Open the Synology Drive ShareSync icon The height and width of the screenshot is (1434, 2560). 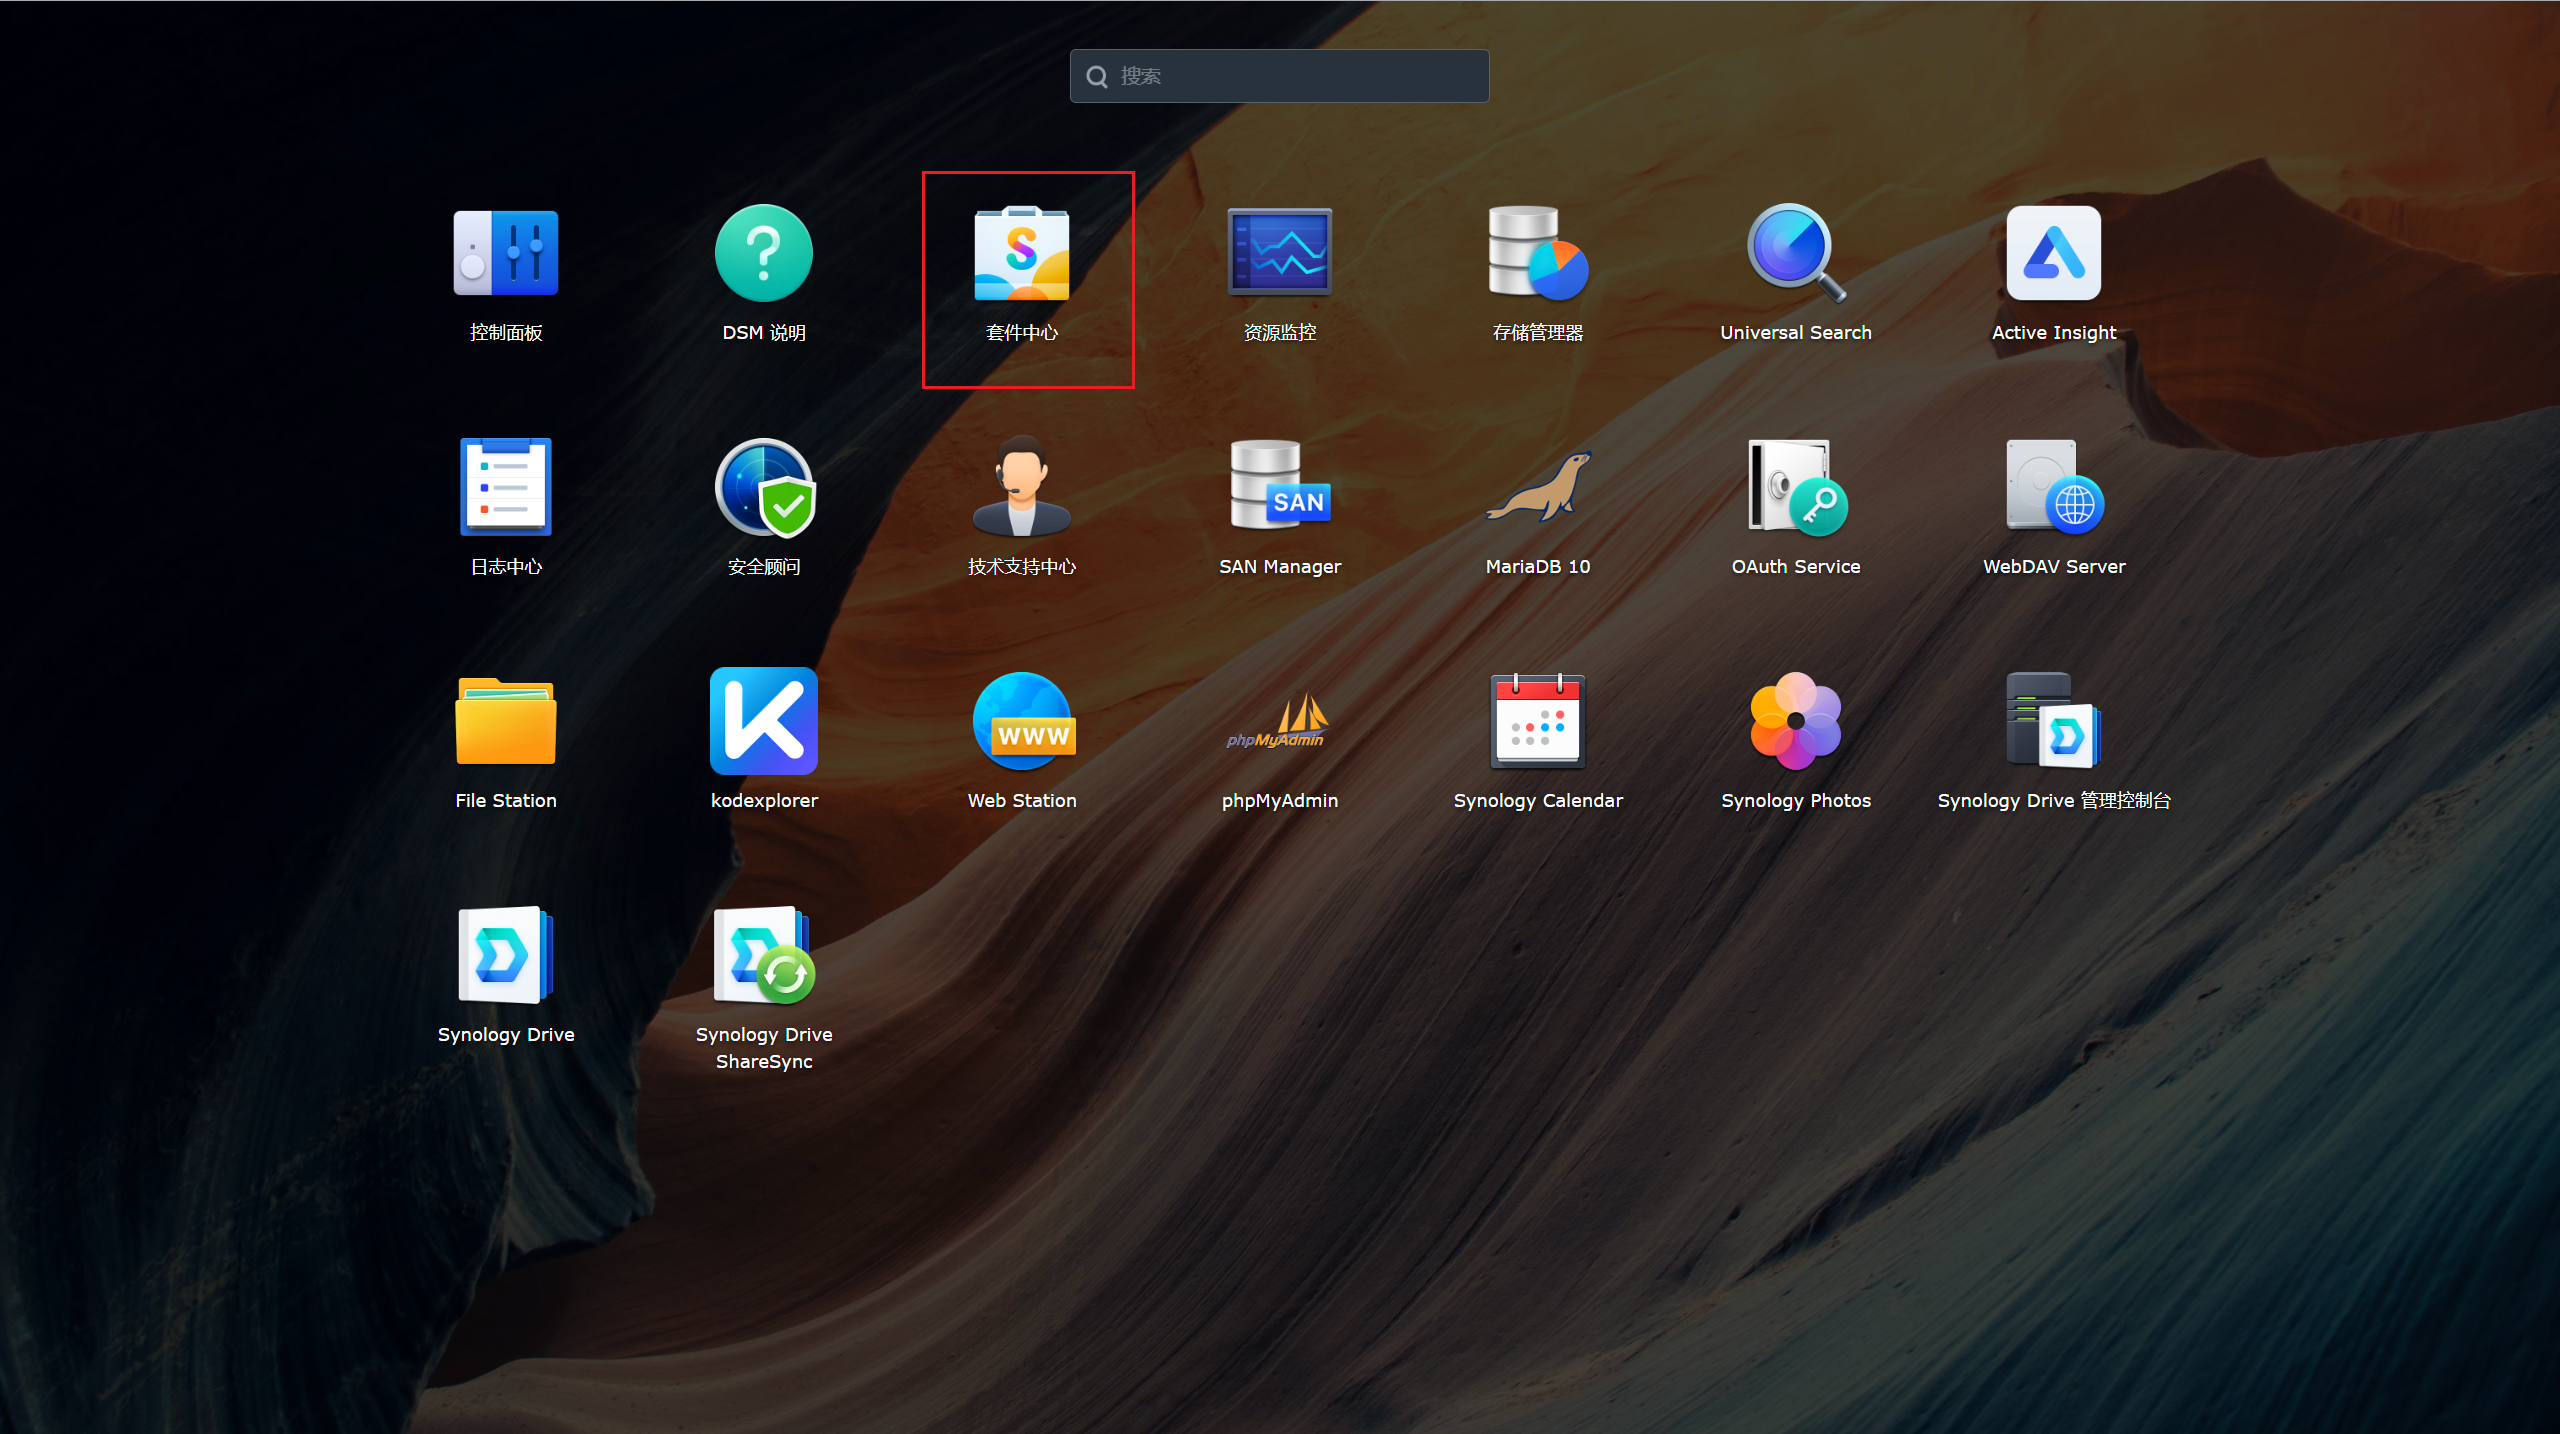764,955
